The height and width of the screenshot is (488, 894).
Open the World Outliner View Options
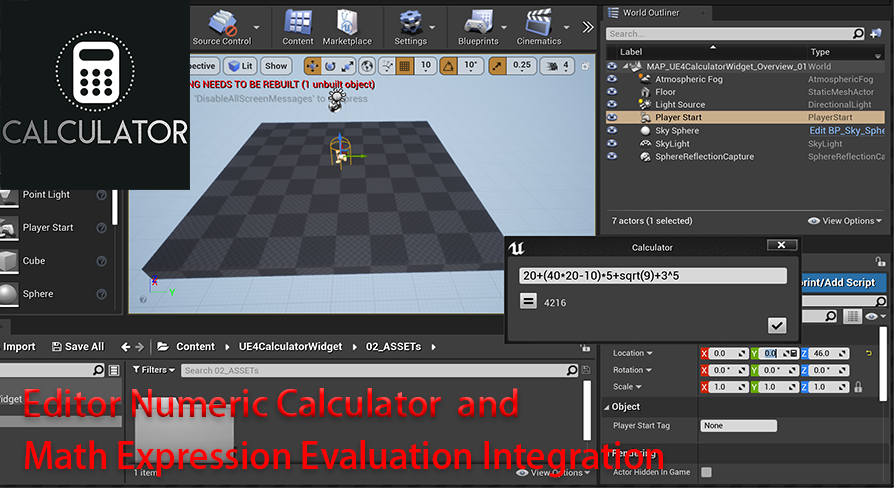[x=845, y=221]
